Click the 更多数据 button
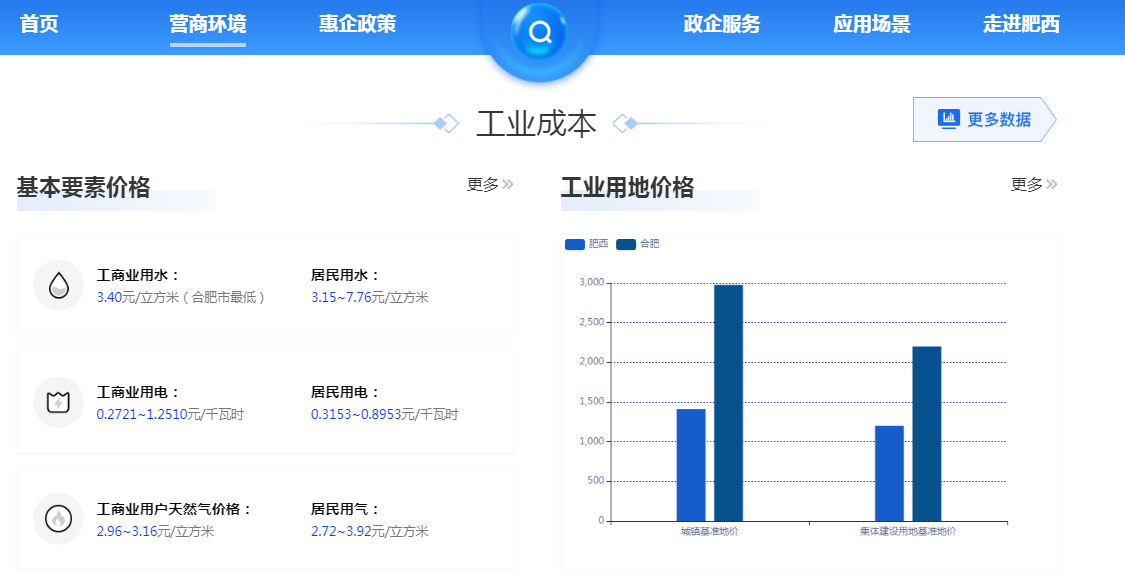This screenshot has width=1125, height=577. (x=985, y=119)
